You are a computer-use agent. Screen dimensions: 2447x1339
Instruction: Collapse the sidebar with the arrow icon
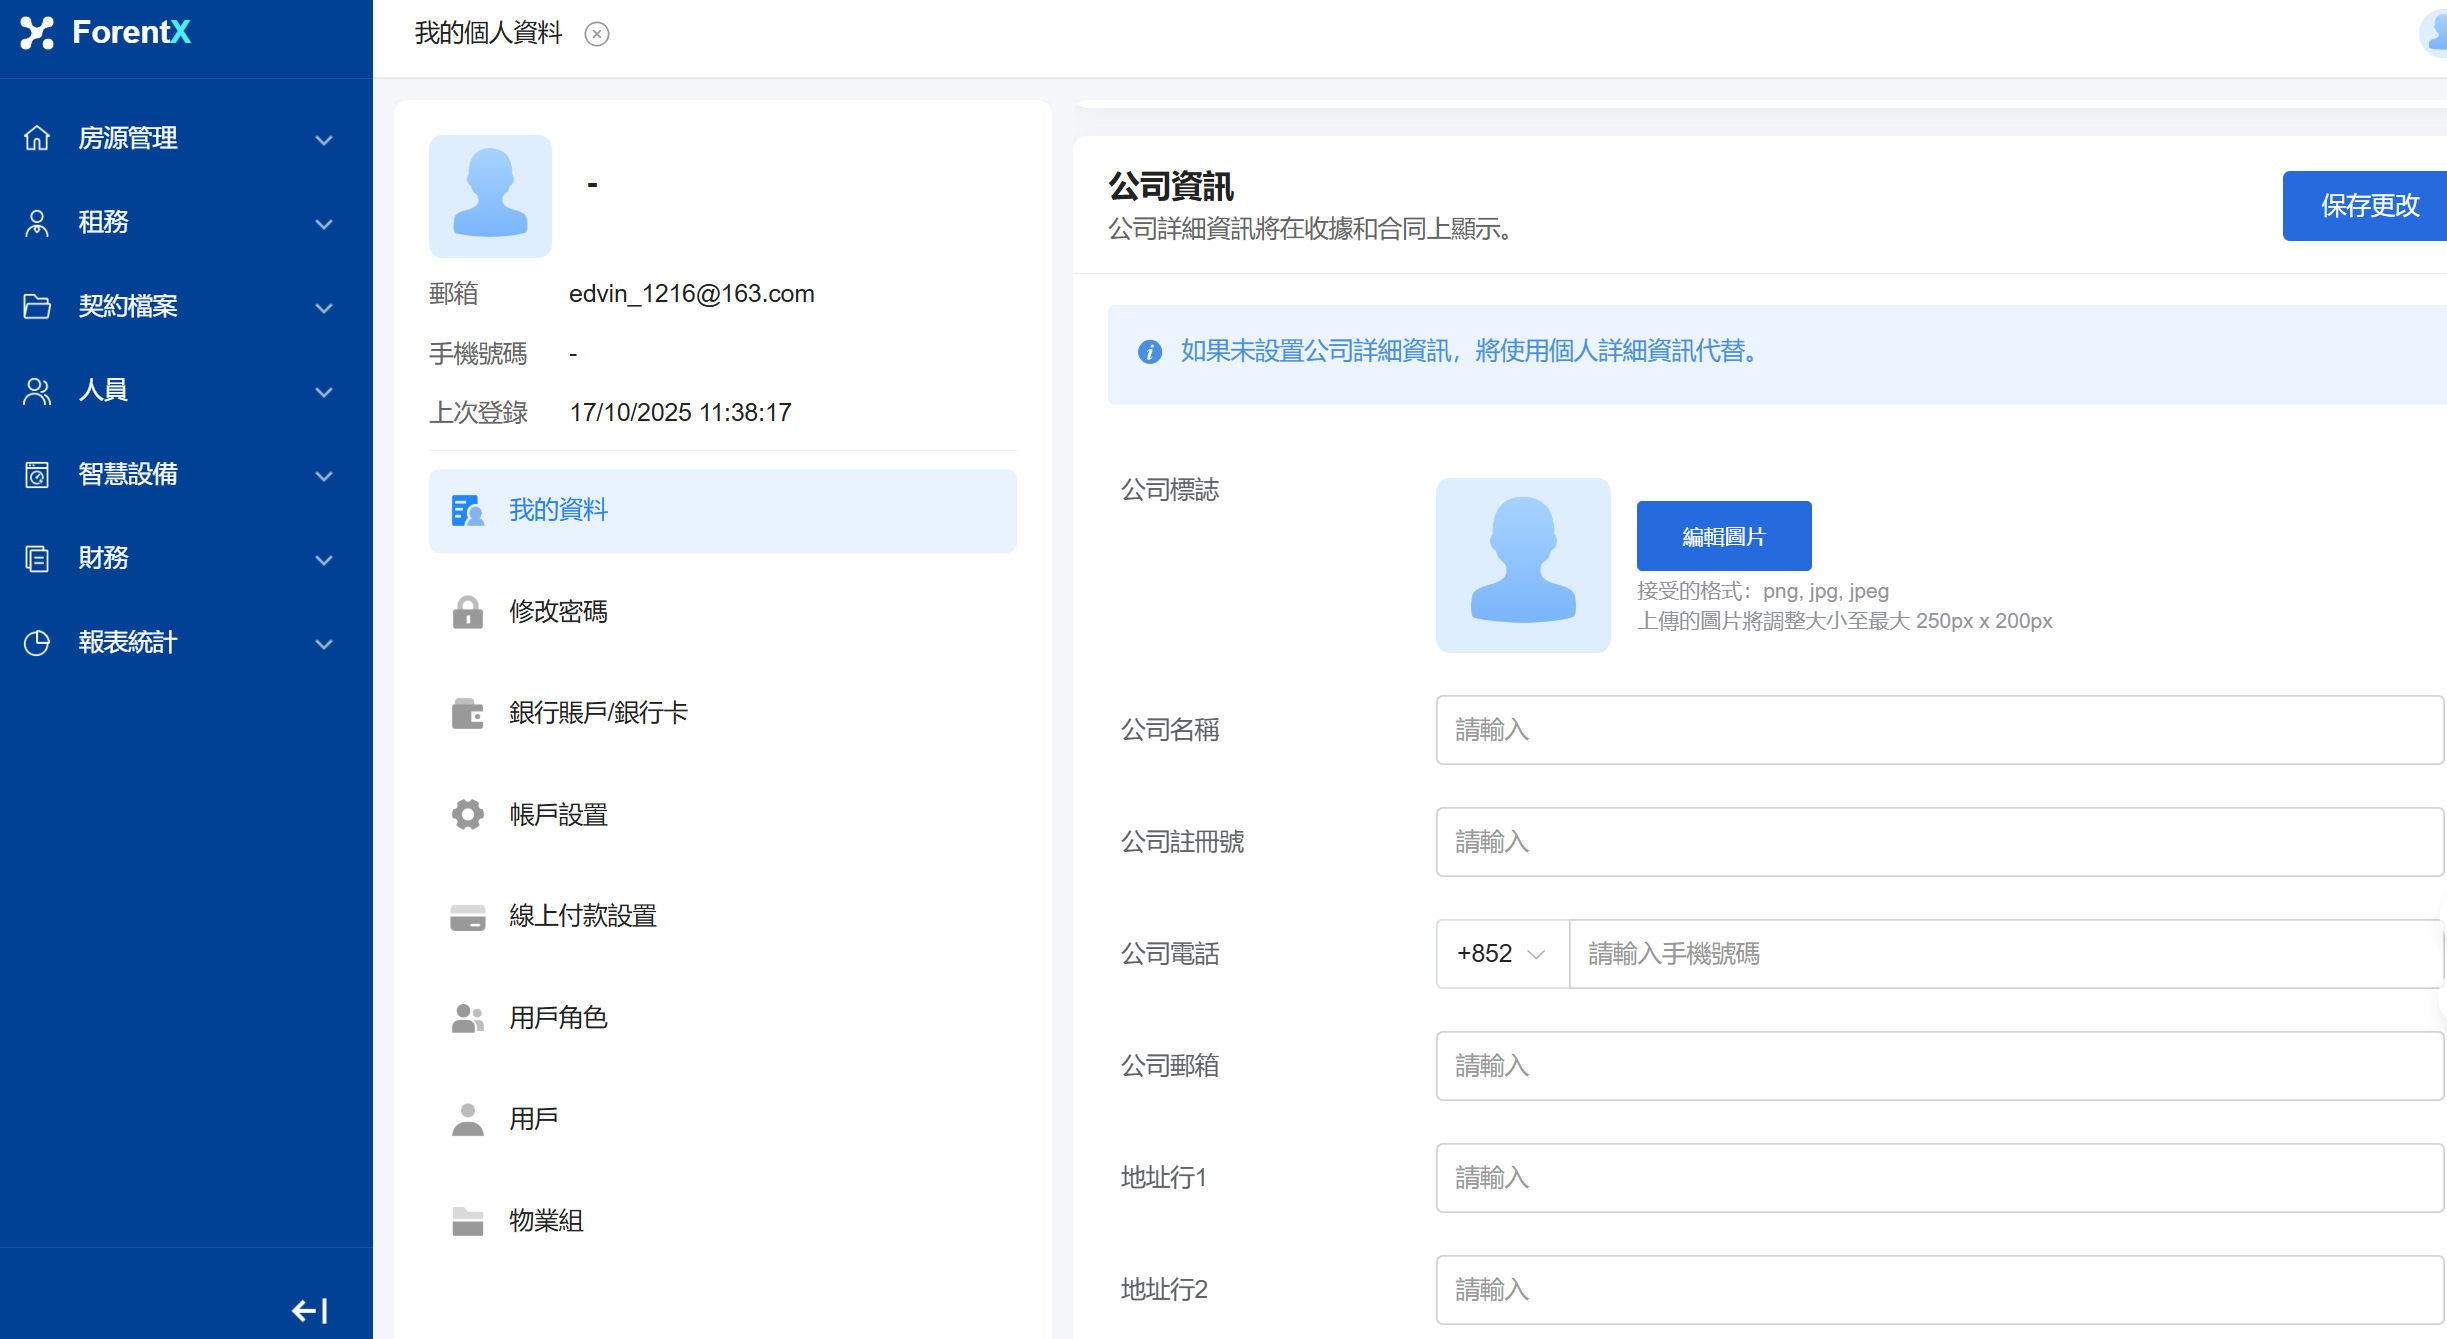click(x=309, y=1310)
